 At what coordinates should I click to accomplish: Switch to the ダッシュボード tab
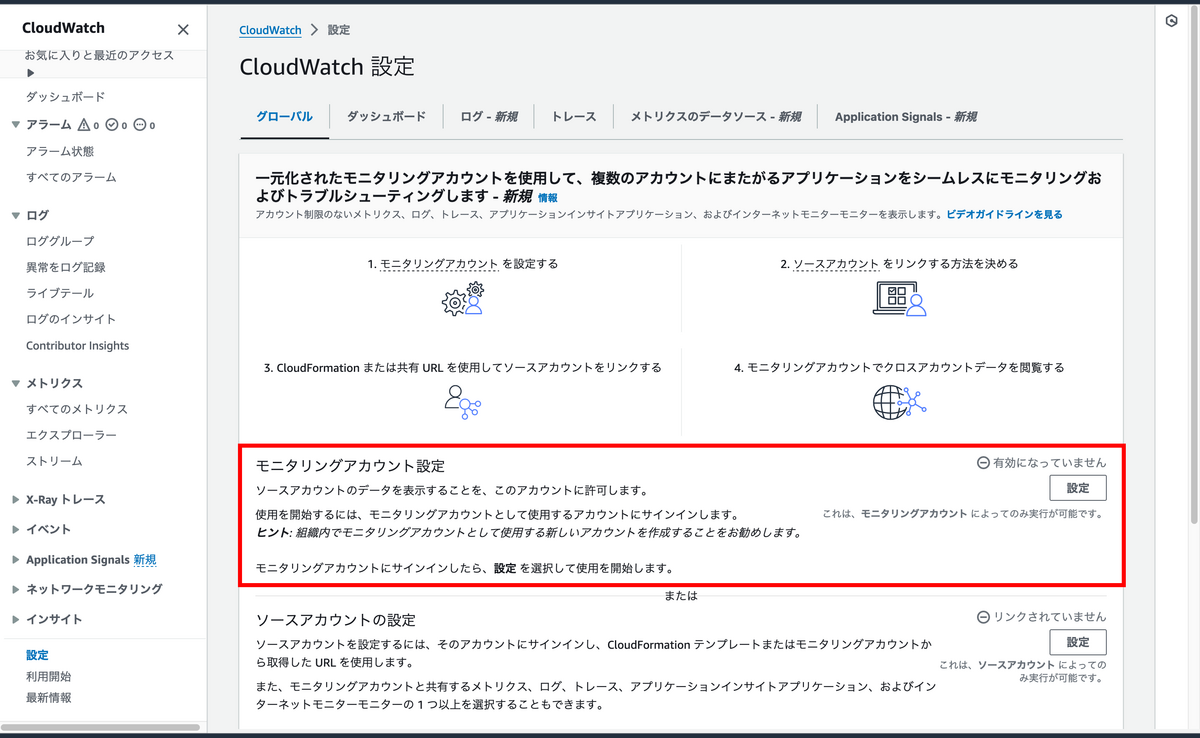click(386, 117)
